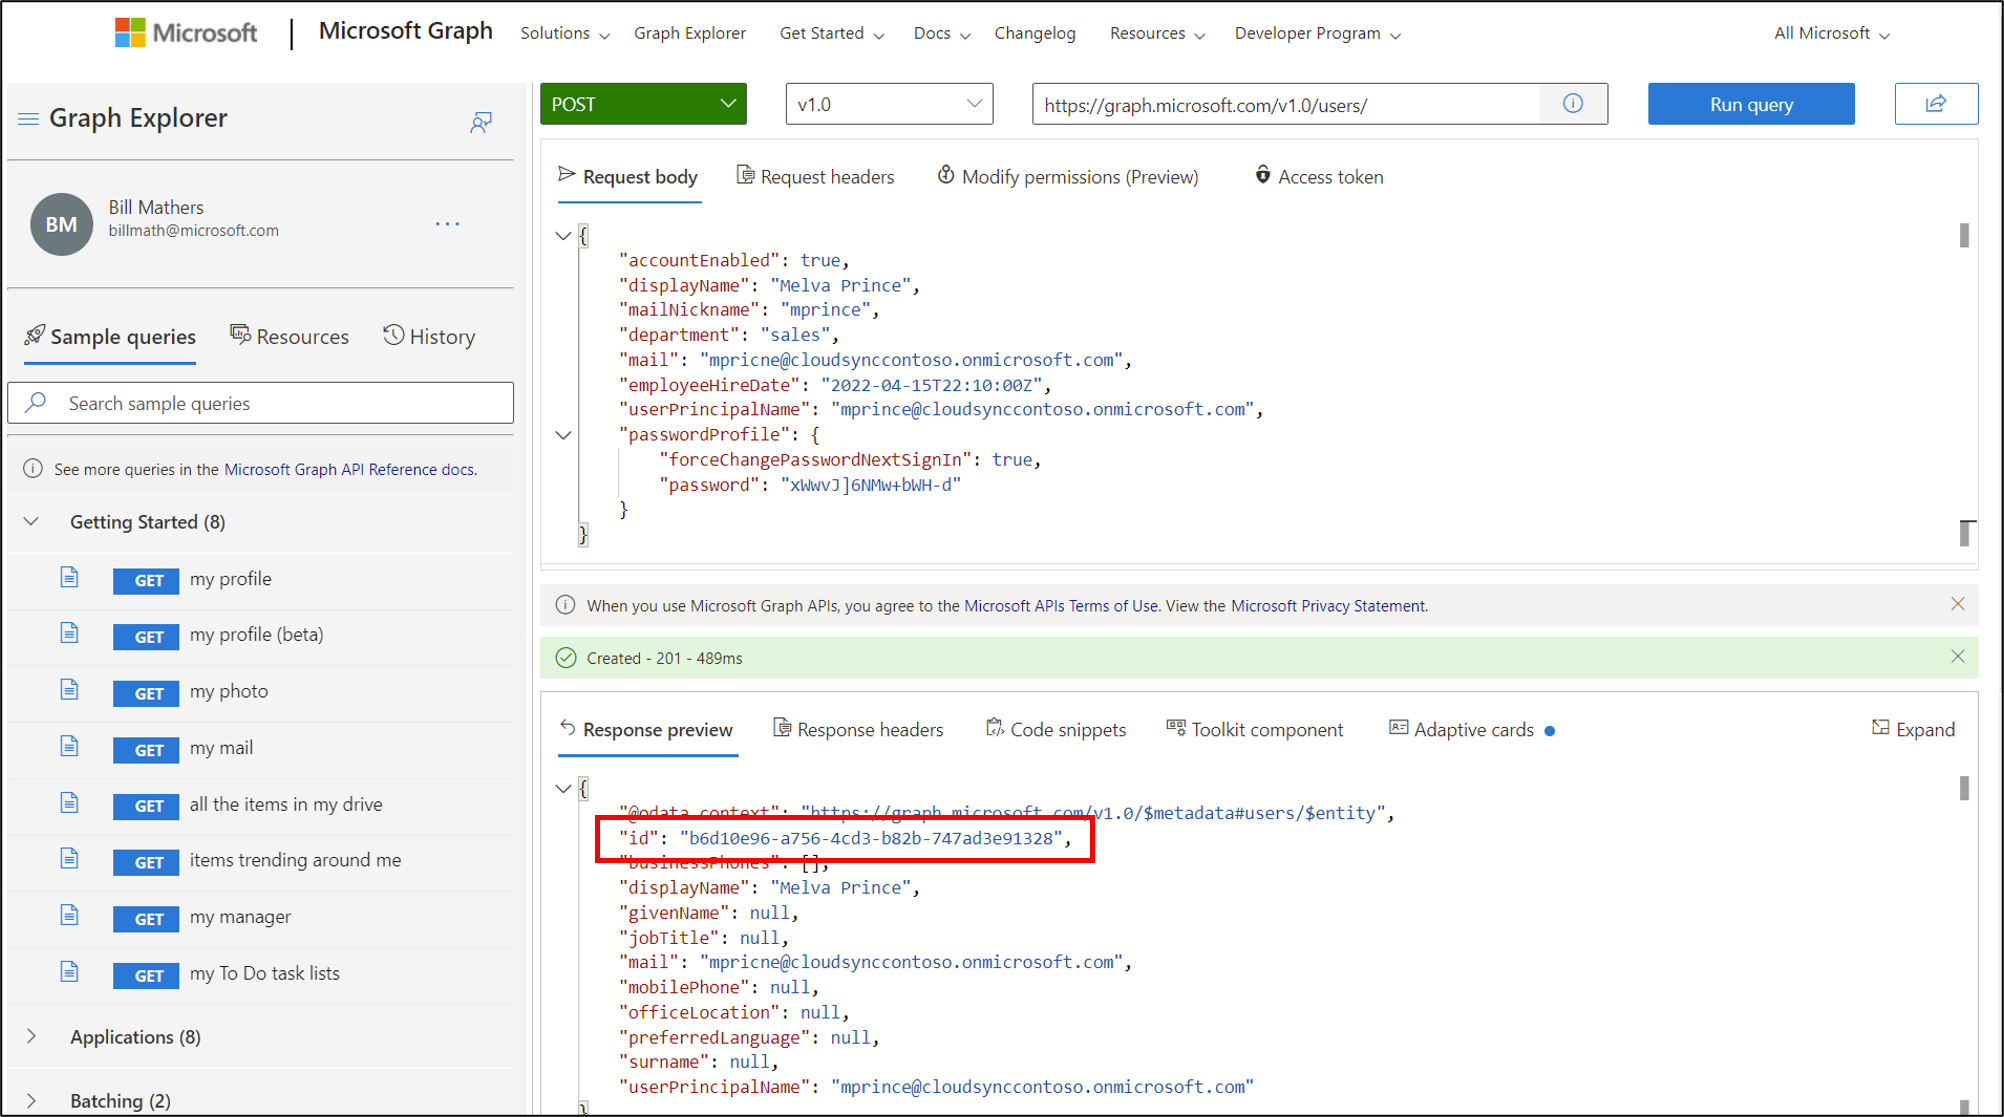The width and height of the screenshot is (2004, 1117).
Task: Click the info icon beside See more queries
Action: pyautogui.click(x=33, y=469)
